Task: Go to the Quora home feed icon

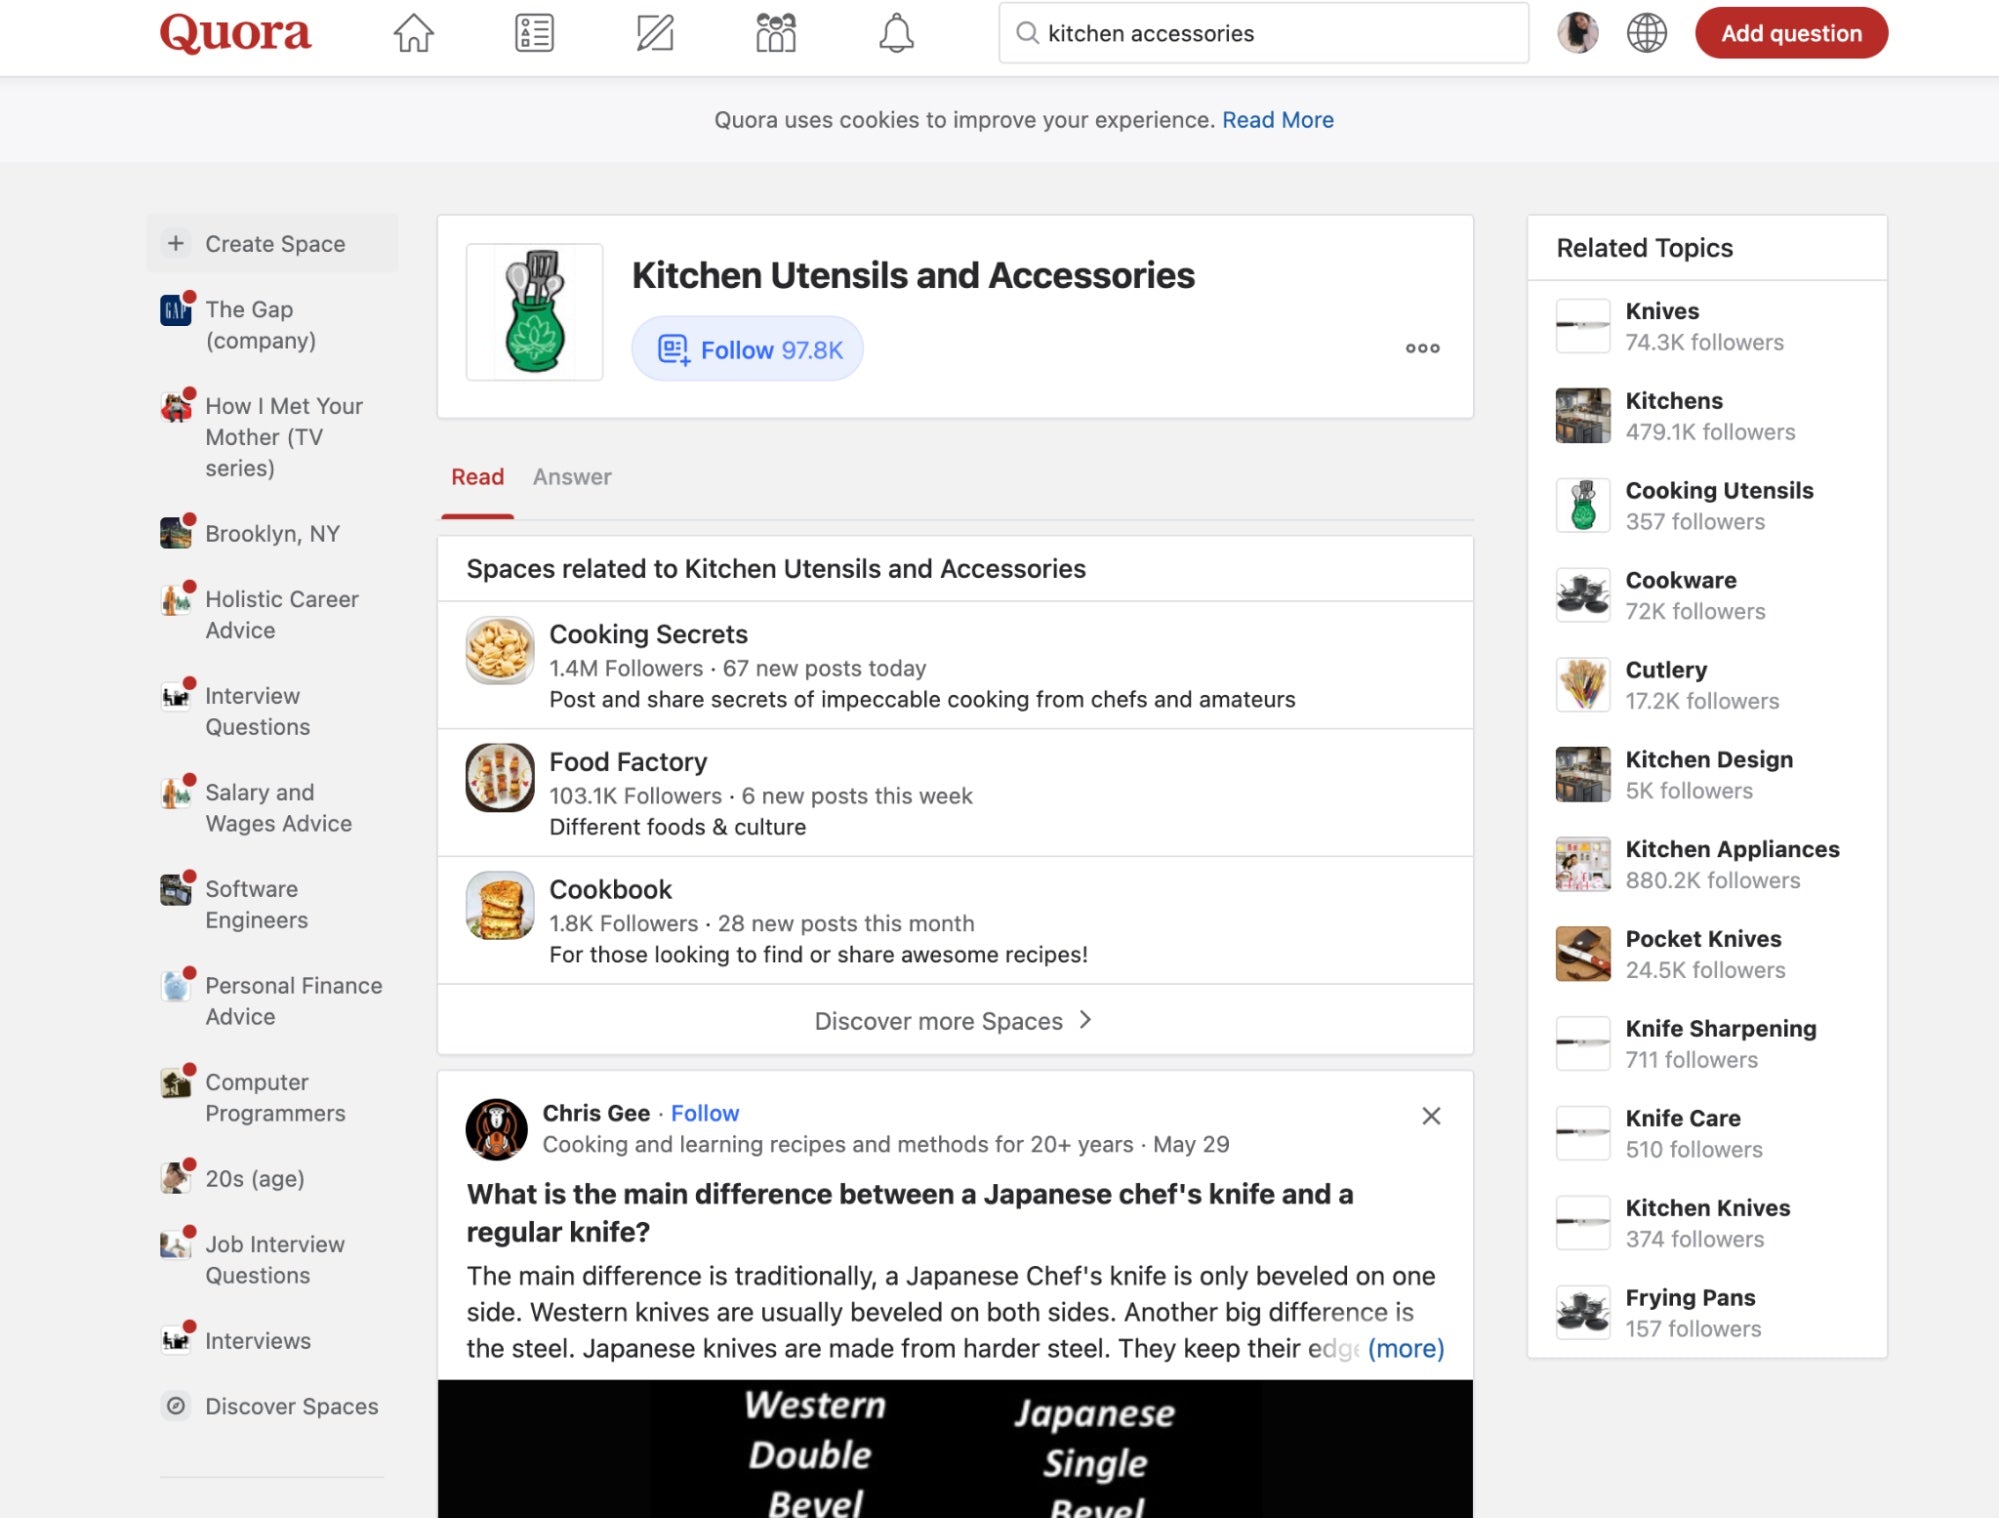Action: 413,33
